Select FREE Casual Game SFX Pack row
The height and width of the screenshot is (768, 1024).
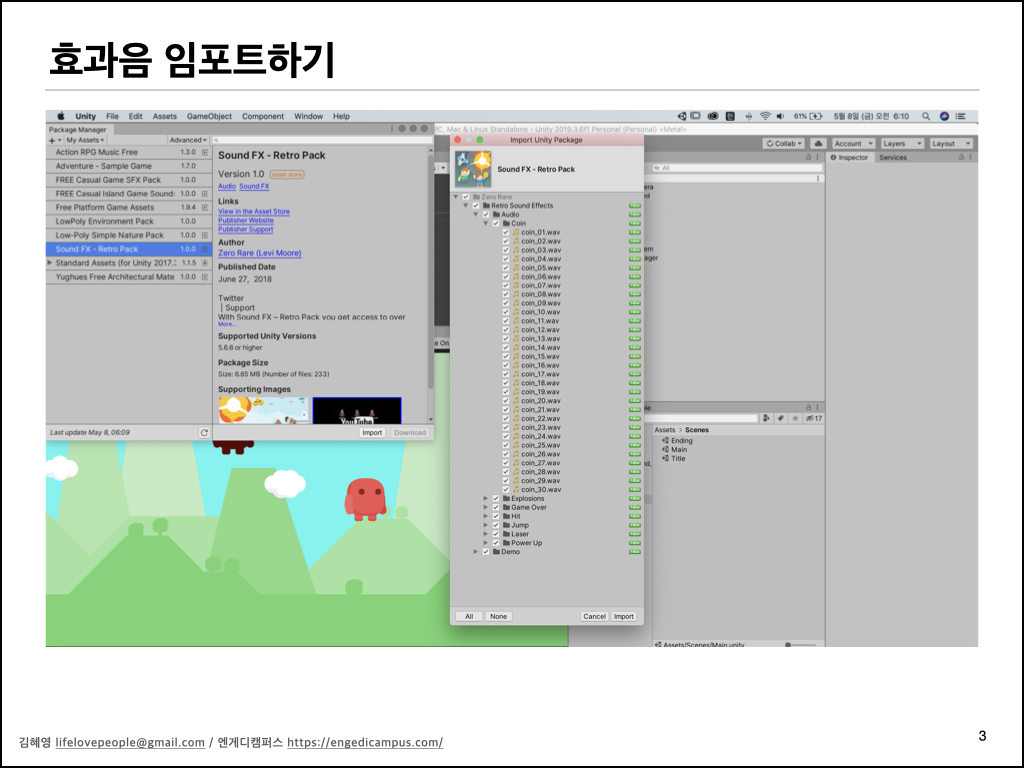[x=129, y=180]
